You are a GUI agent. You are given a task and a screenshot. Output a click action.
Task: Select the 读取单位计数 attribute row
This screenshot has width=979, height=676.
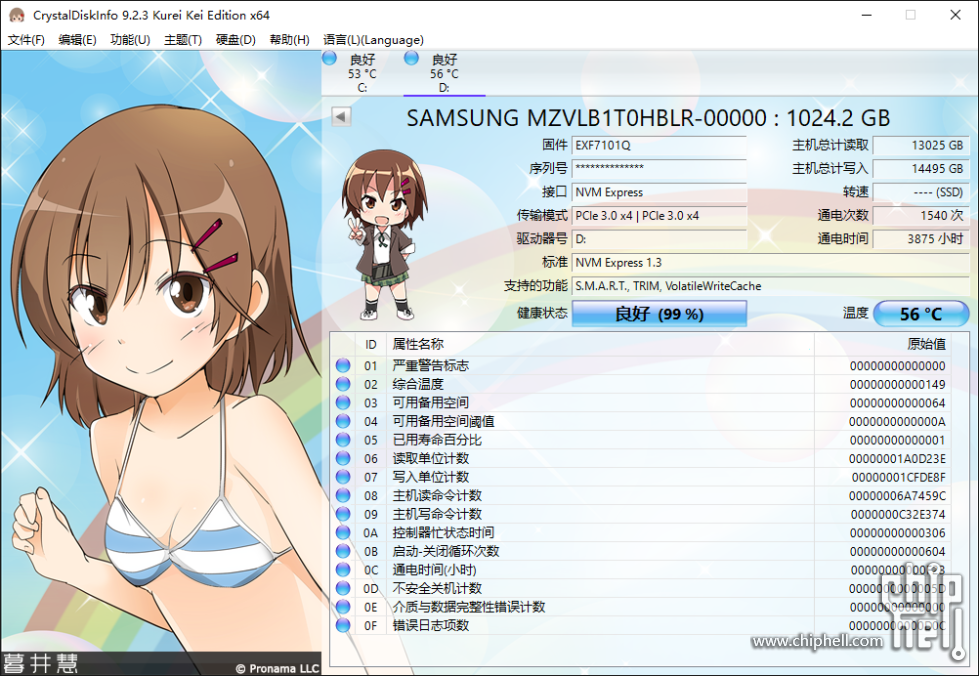(x=641, y=458)
